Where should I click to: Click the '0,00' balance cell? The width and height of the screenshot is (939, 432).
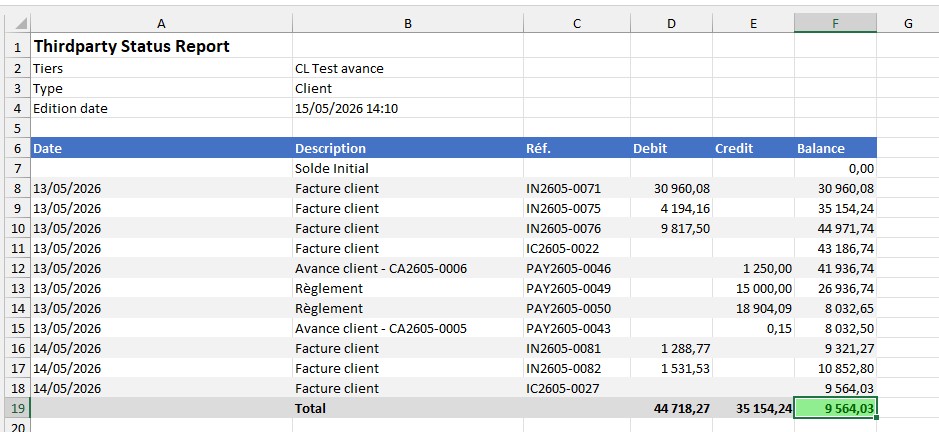coord(835,168)
